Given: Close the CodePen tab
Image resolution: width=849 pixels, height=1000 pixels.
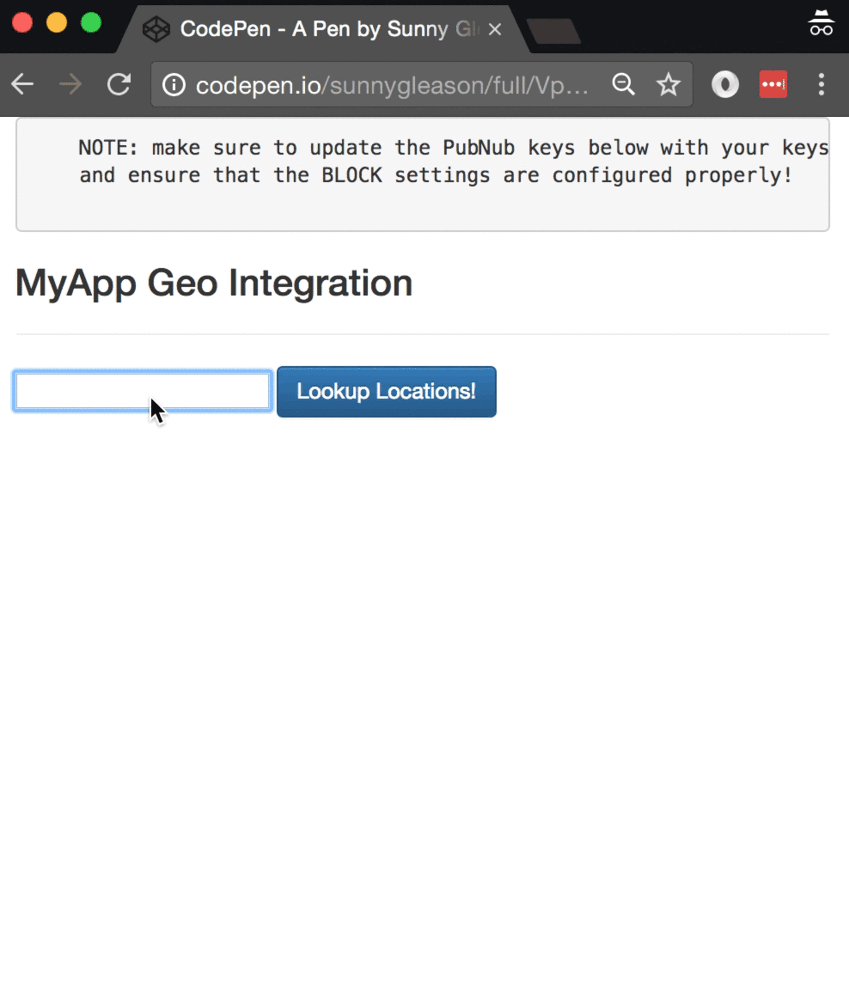Looking at the screenshot, I should point(494,29).
